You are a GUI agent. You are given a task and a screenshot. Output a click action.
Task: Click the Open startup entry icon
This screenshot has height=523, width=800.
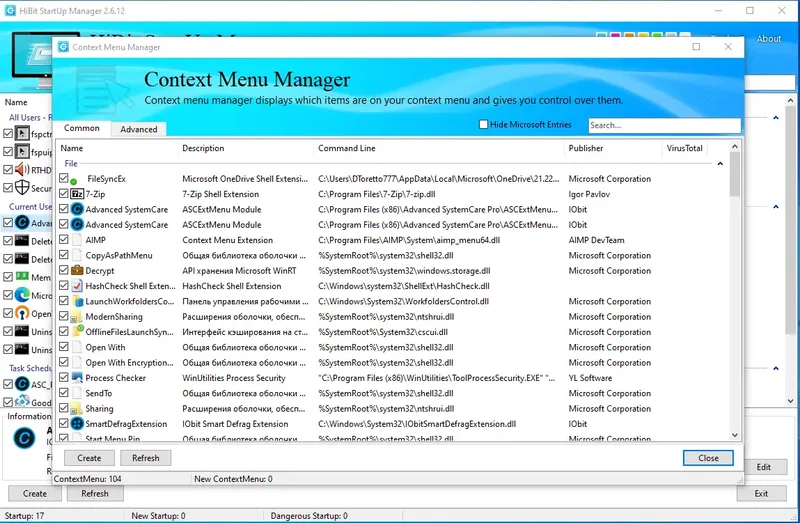[22, 312]
